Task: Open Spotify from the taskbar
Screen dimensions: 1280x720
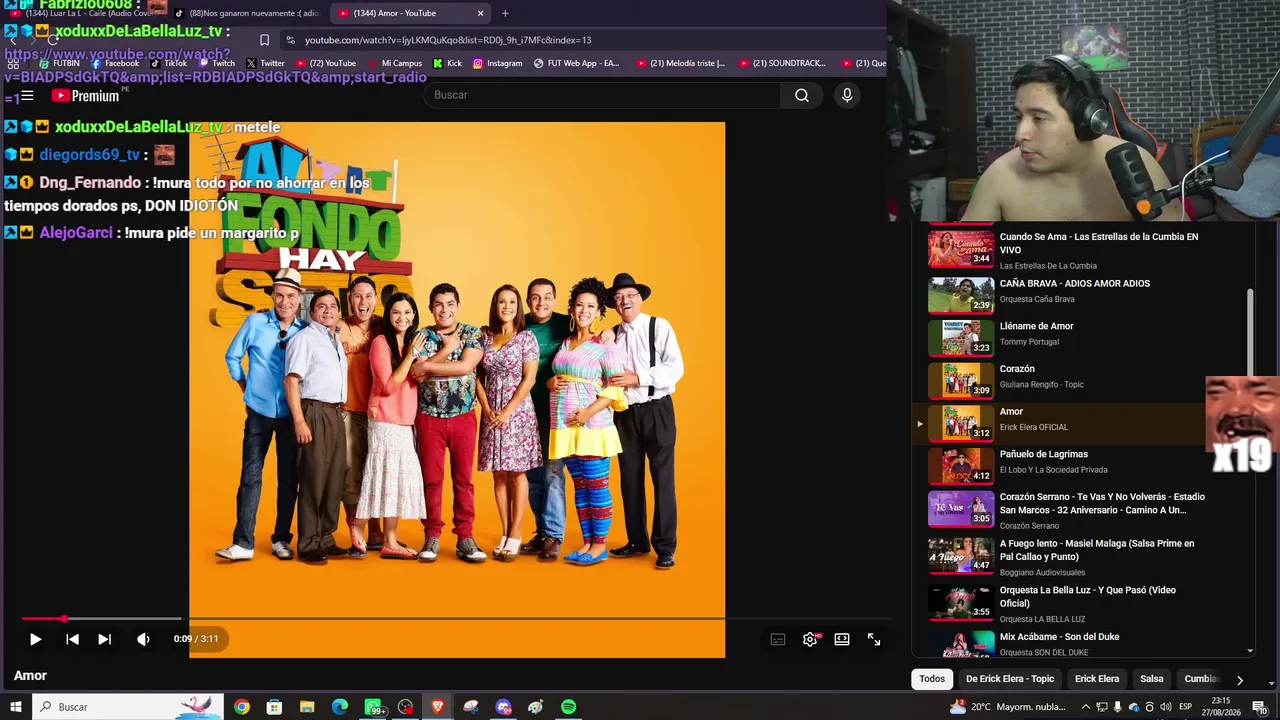Action: pyautogui.click(x=568, y=707)
